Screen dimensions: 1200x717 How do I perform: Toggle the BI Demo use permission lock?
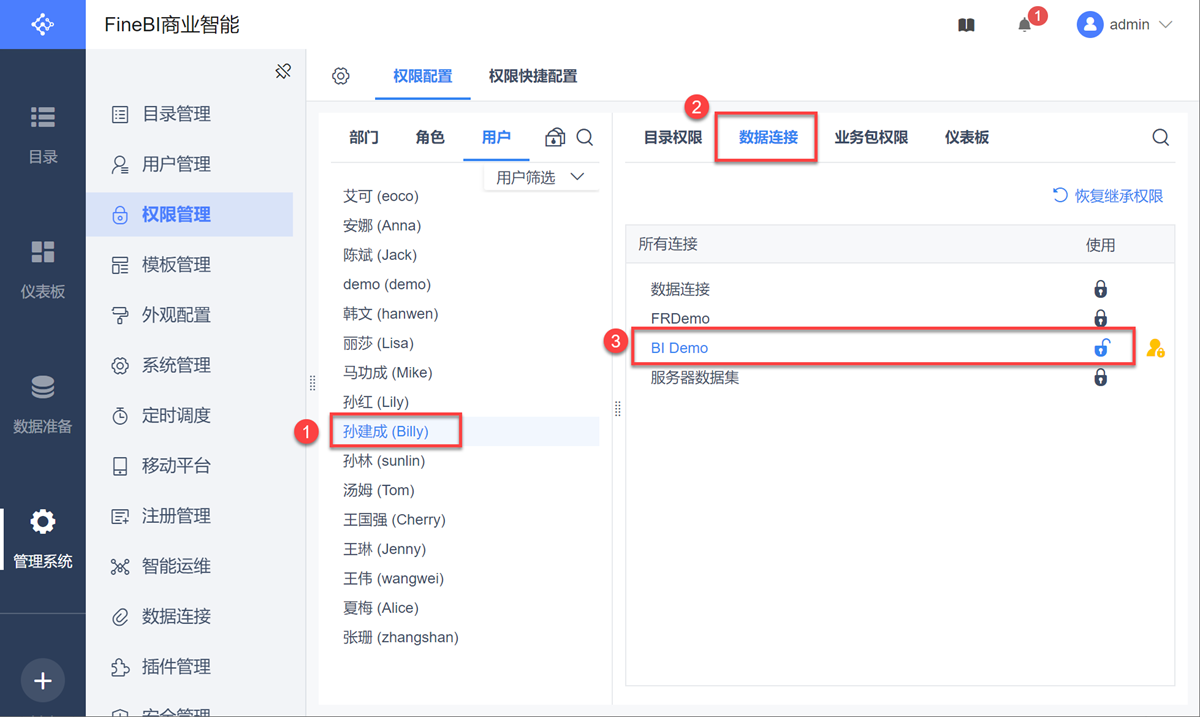[x=1100, y=348]
